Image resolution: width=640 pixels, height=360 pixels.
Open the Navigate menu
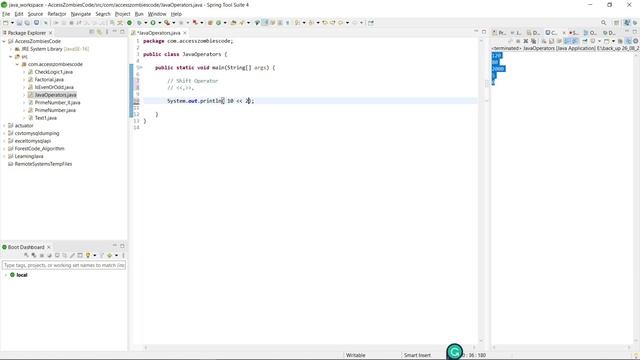[81, 14]
